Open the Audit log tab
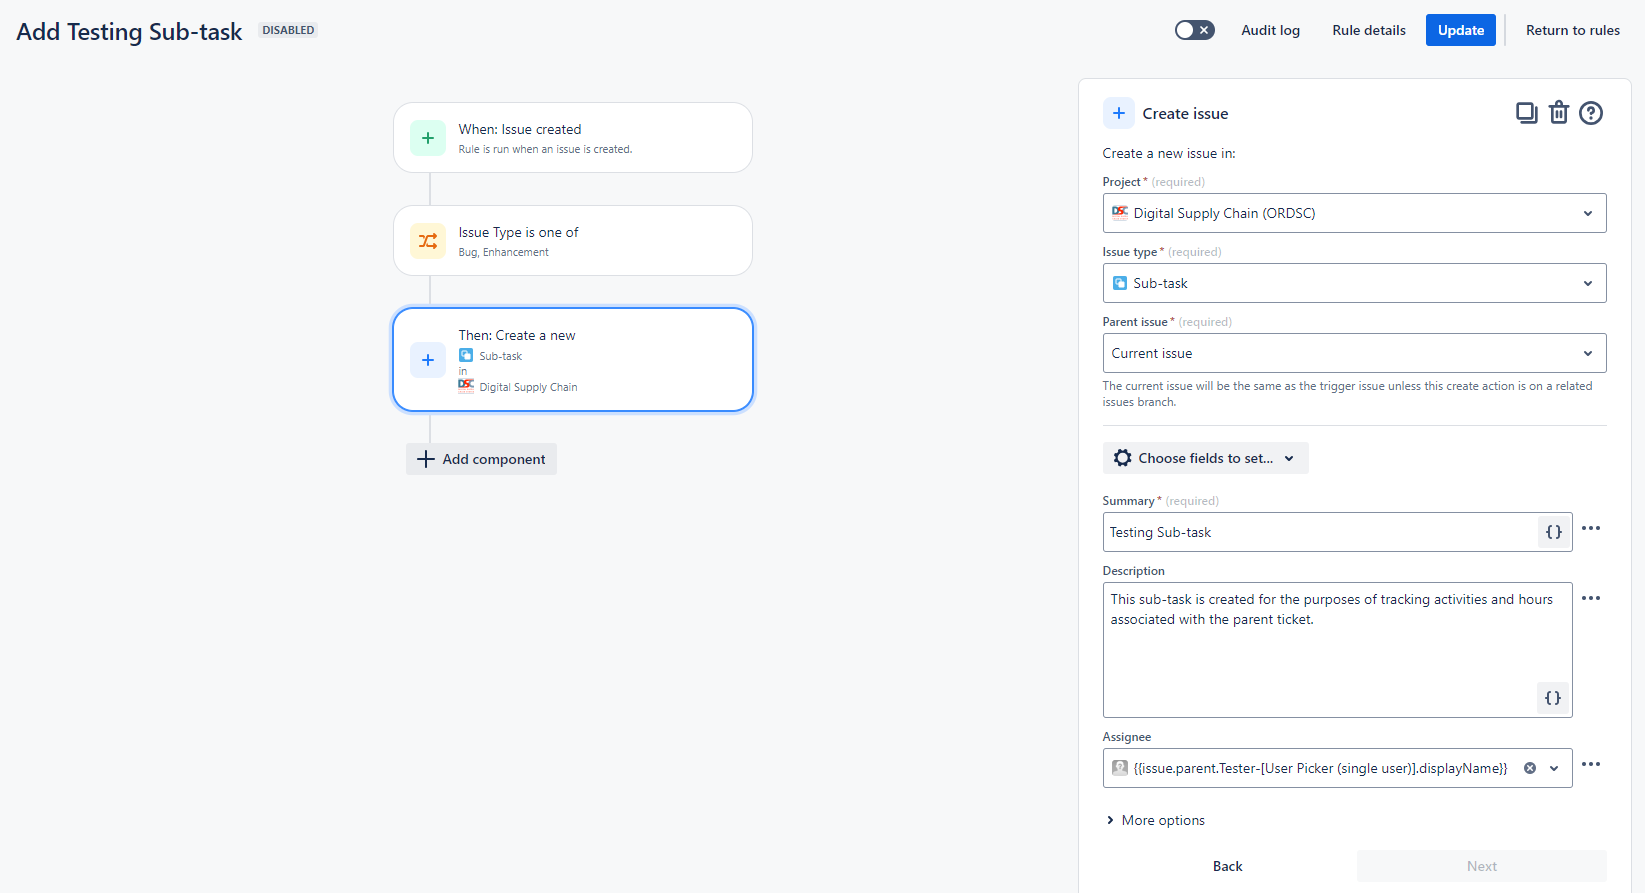Viewport: 1645px width, 893px height. 1270,30
